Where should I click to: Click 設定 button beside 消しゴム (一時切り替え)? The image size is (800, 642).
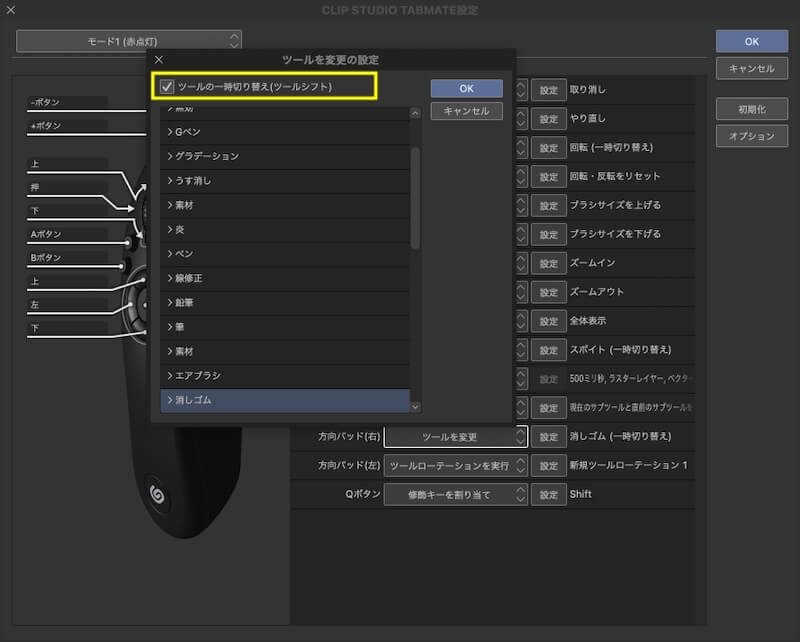click(548, 437)
